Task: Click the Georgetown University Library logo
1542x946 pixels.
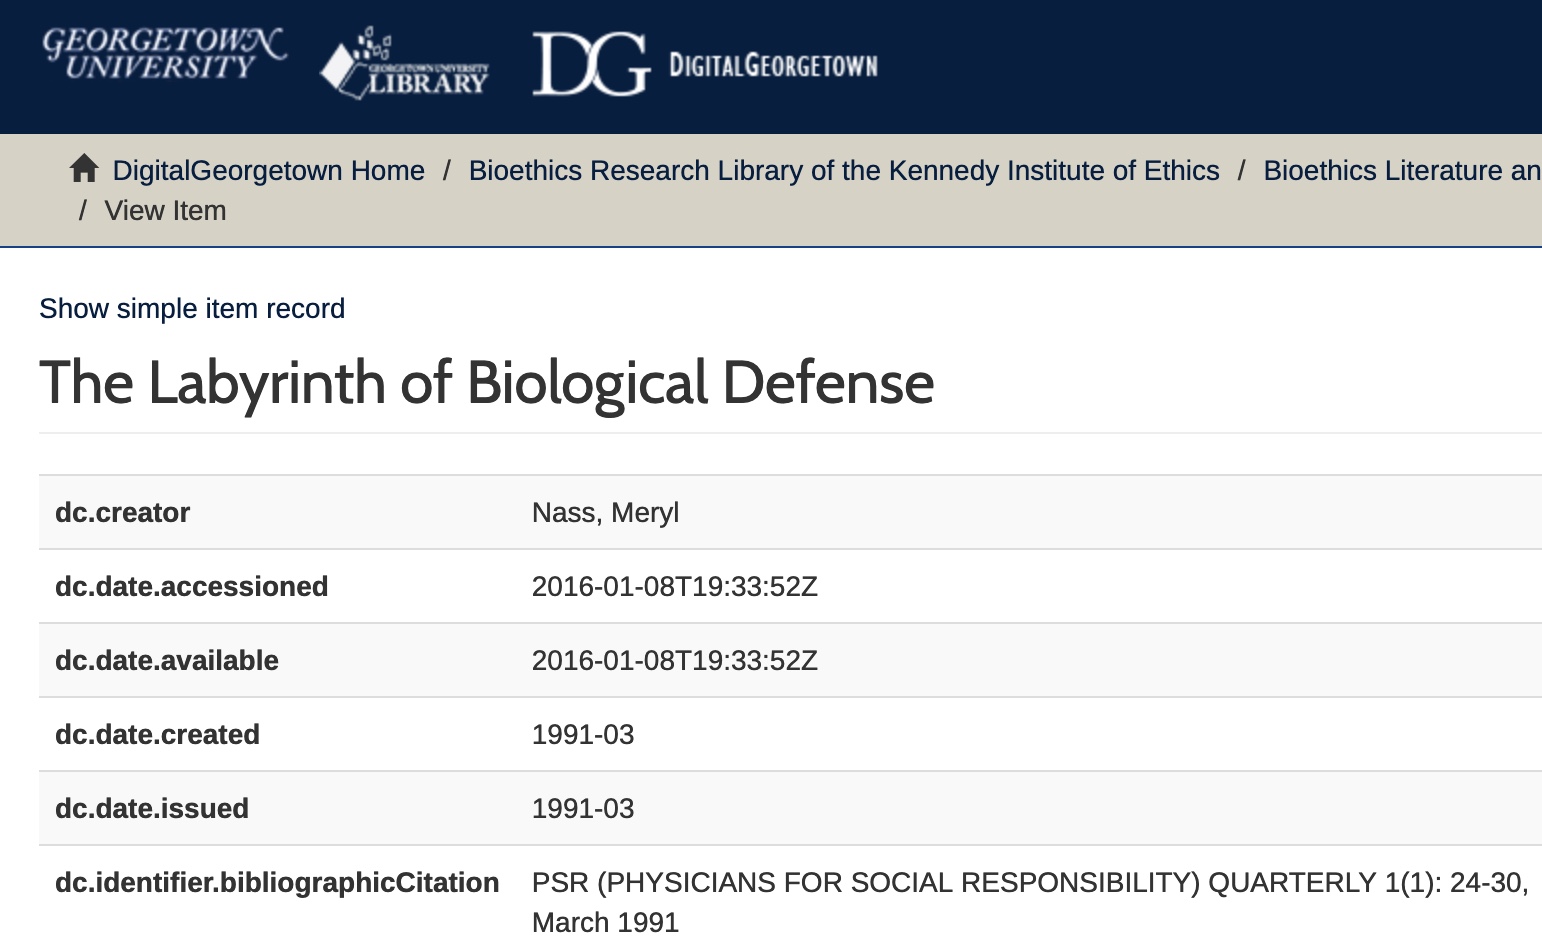Action: [x=405, y=65]
